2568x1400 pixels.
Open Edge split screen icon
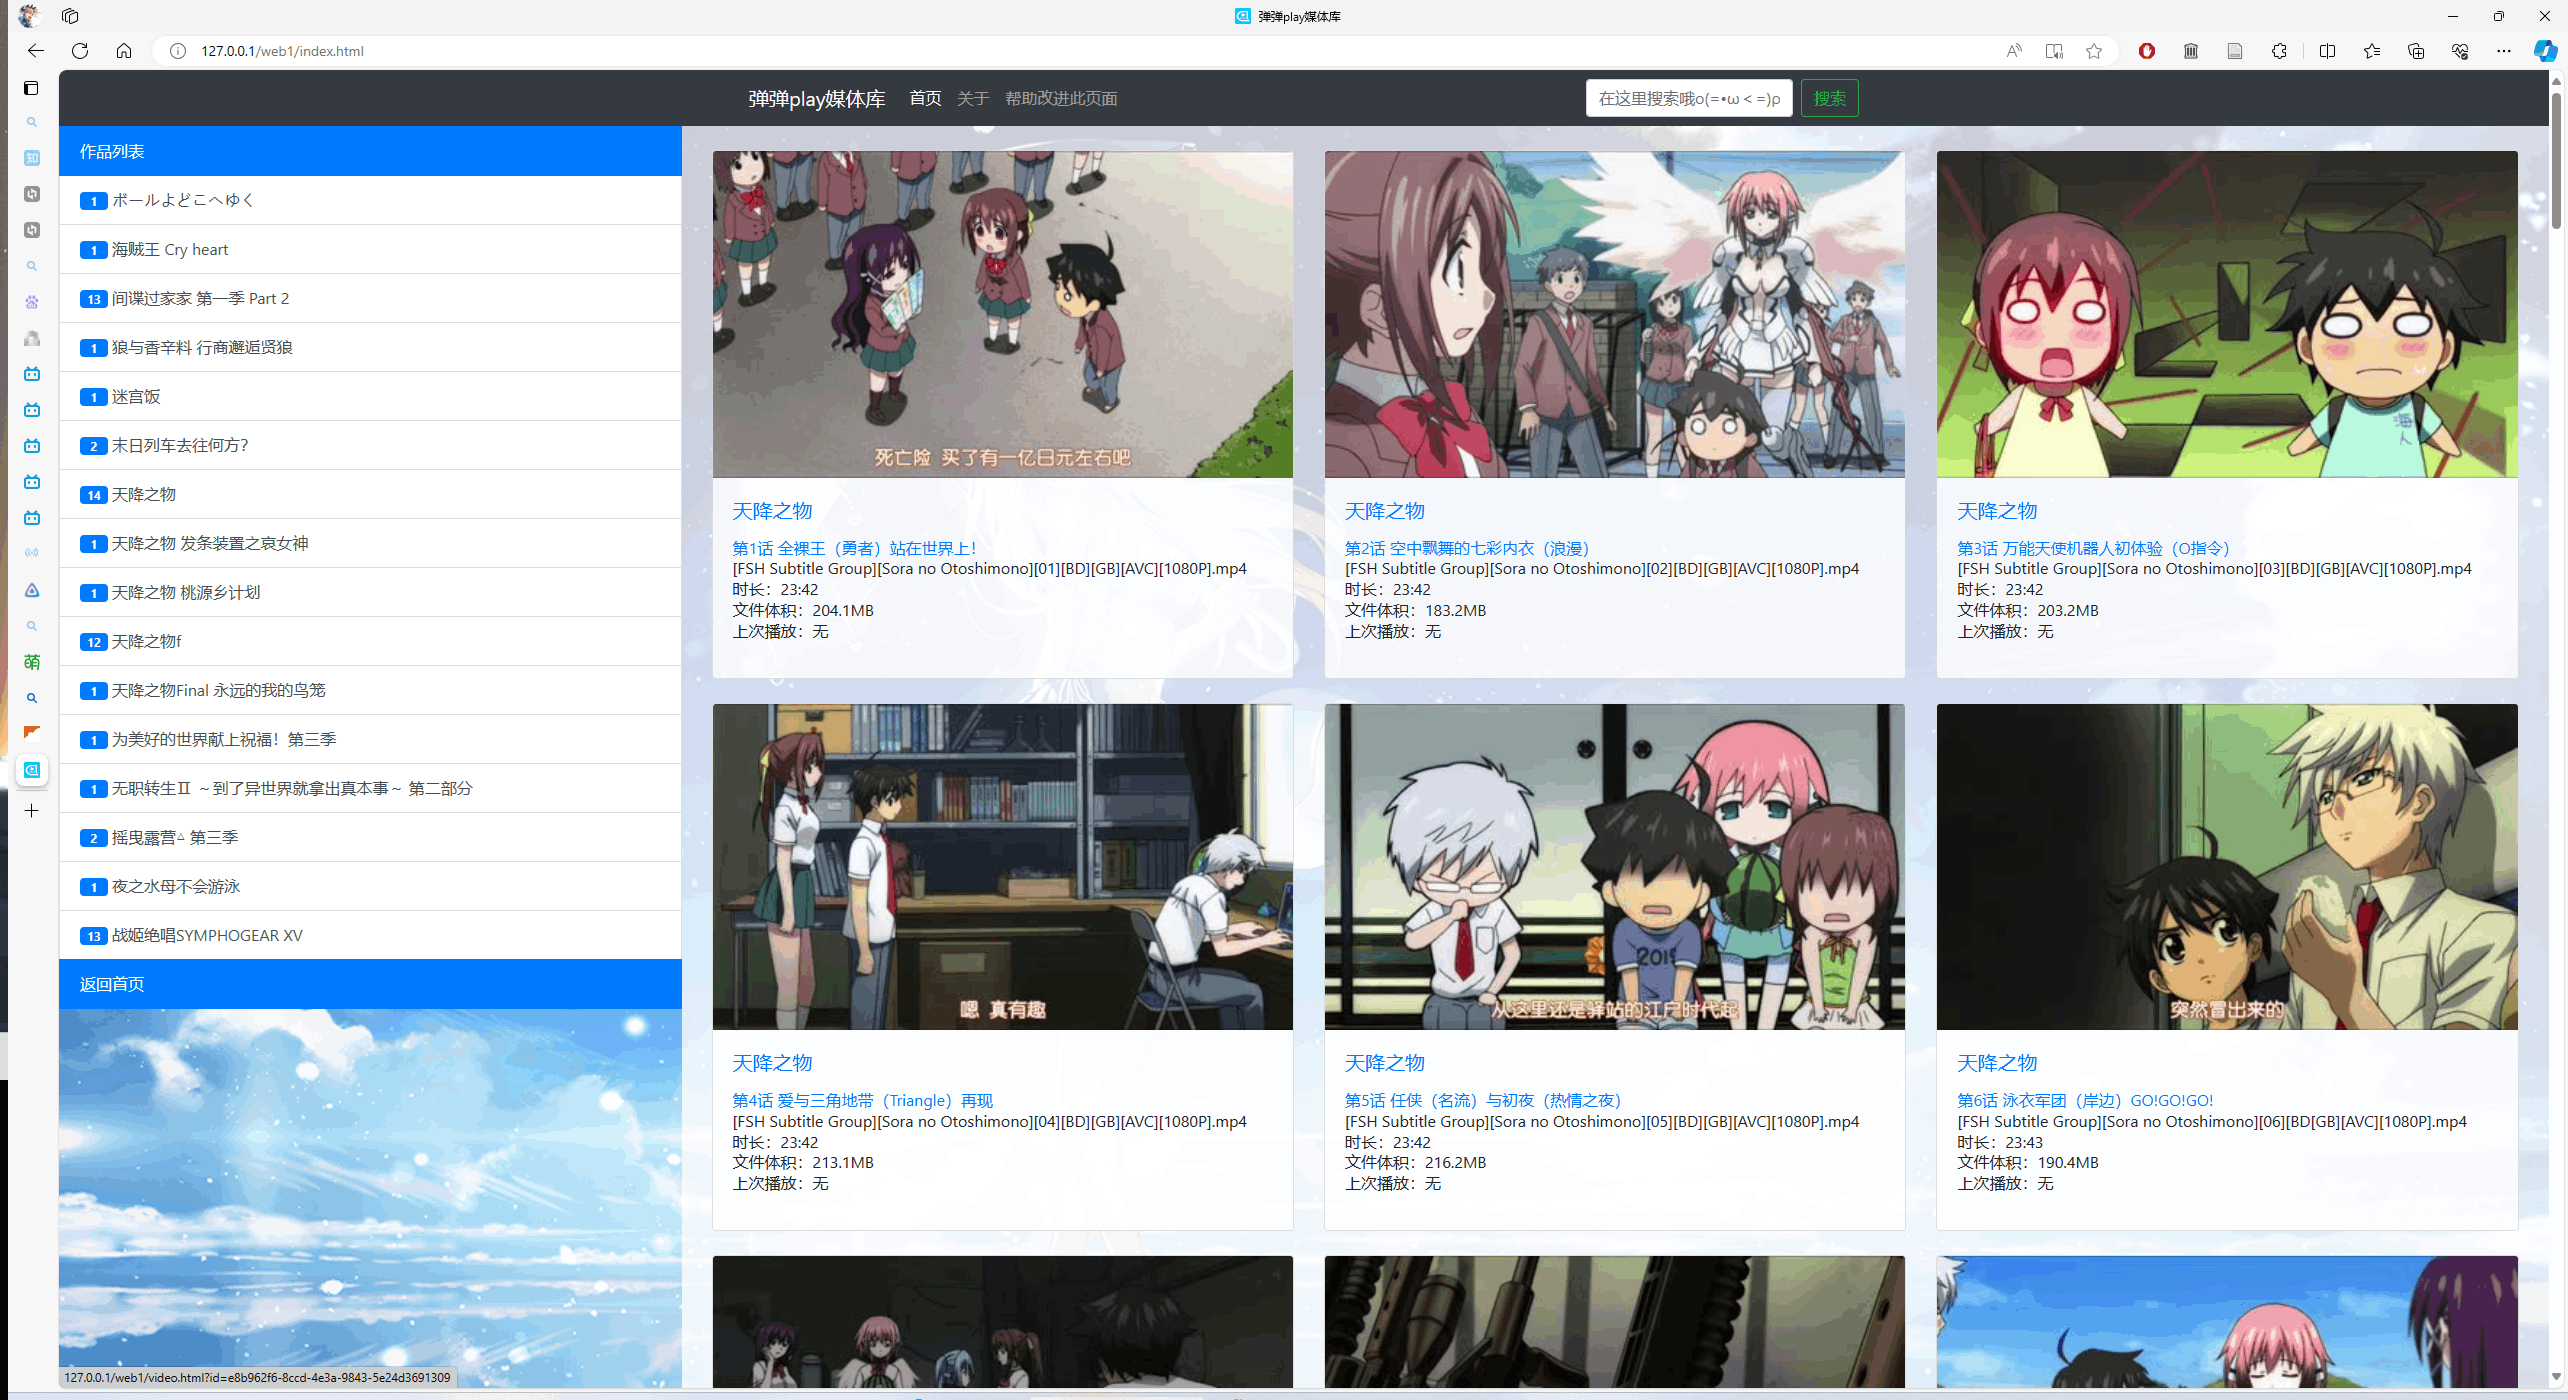(x=2327, y=51)
